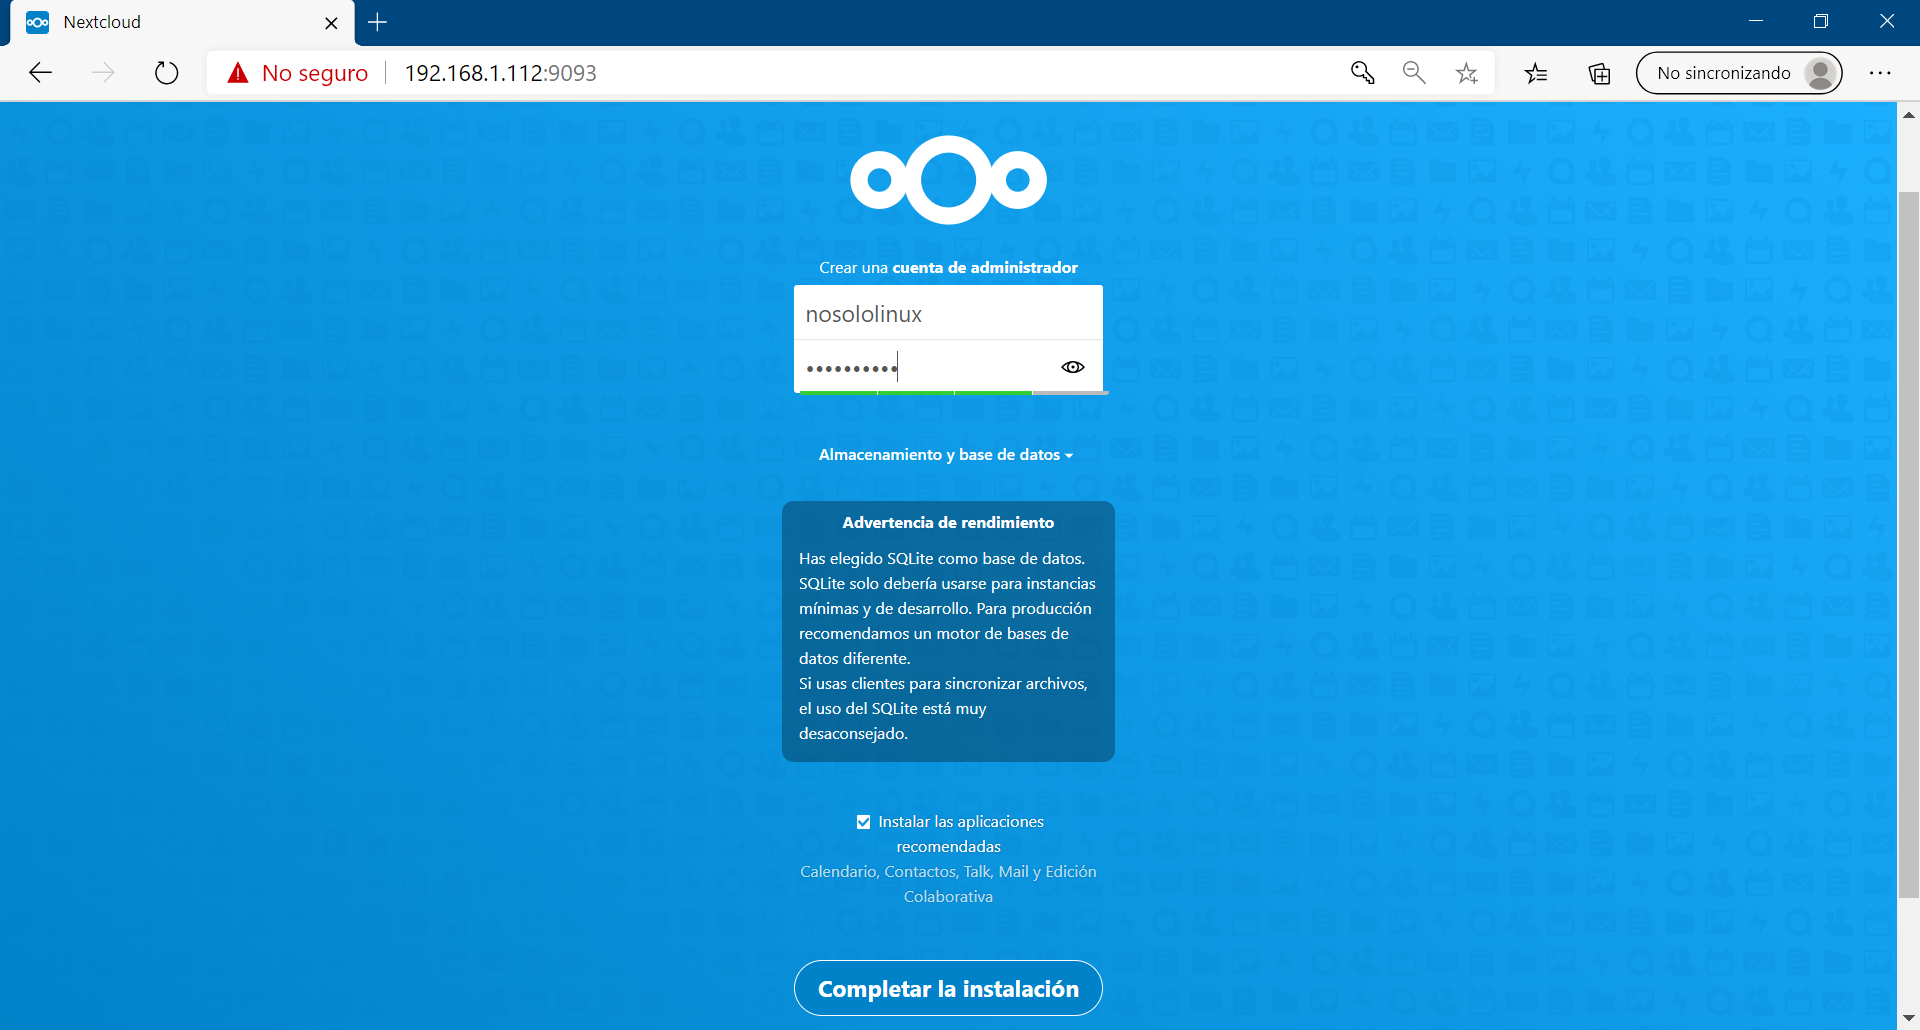Reload the page with the refresh icon
This screenshot has height=1030, width=1920.
166,72
